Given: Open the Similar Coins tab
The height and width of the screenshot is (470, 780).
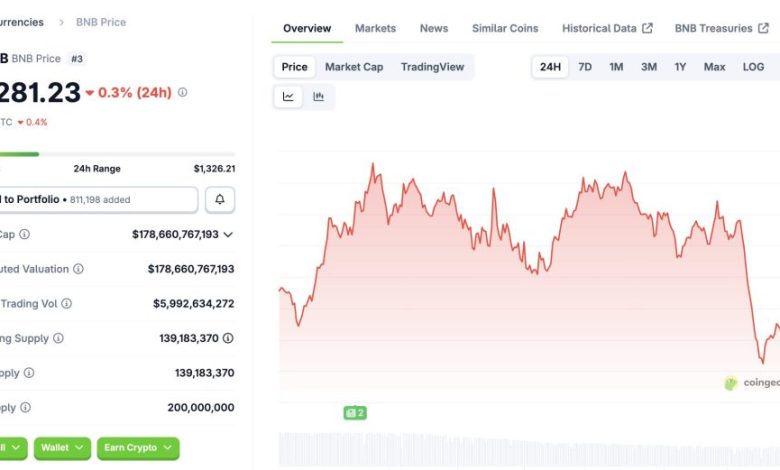Looking at the screenshot, I should (505, 28).
